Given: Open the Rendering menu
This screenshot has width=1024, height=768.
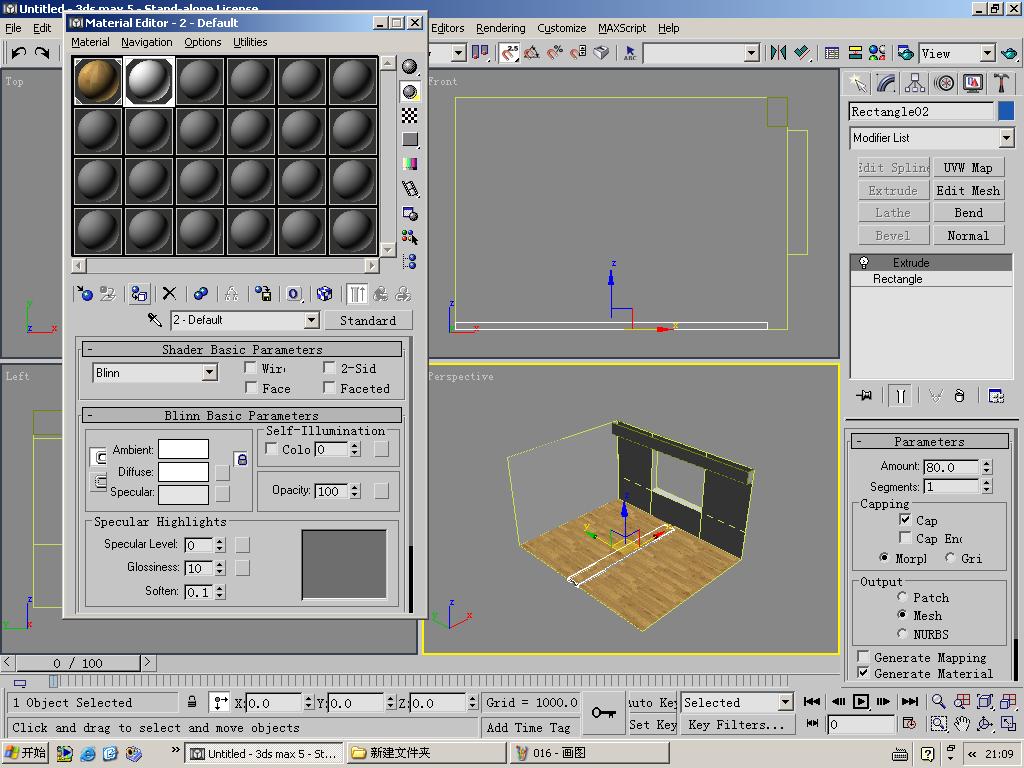Looking at the screenshot, I should [500, 28].
